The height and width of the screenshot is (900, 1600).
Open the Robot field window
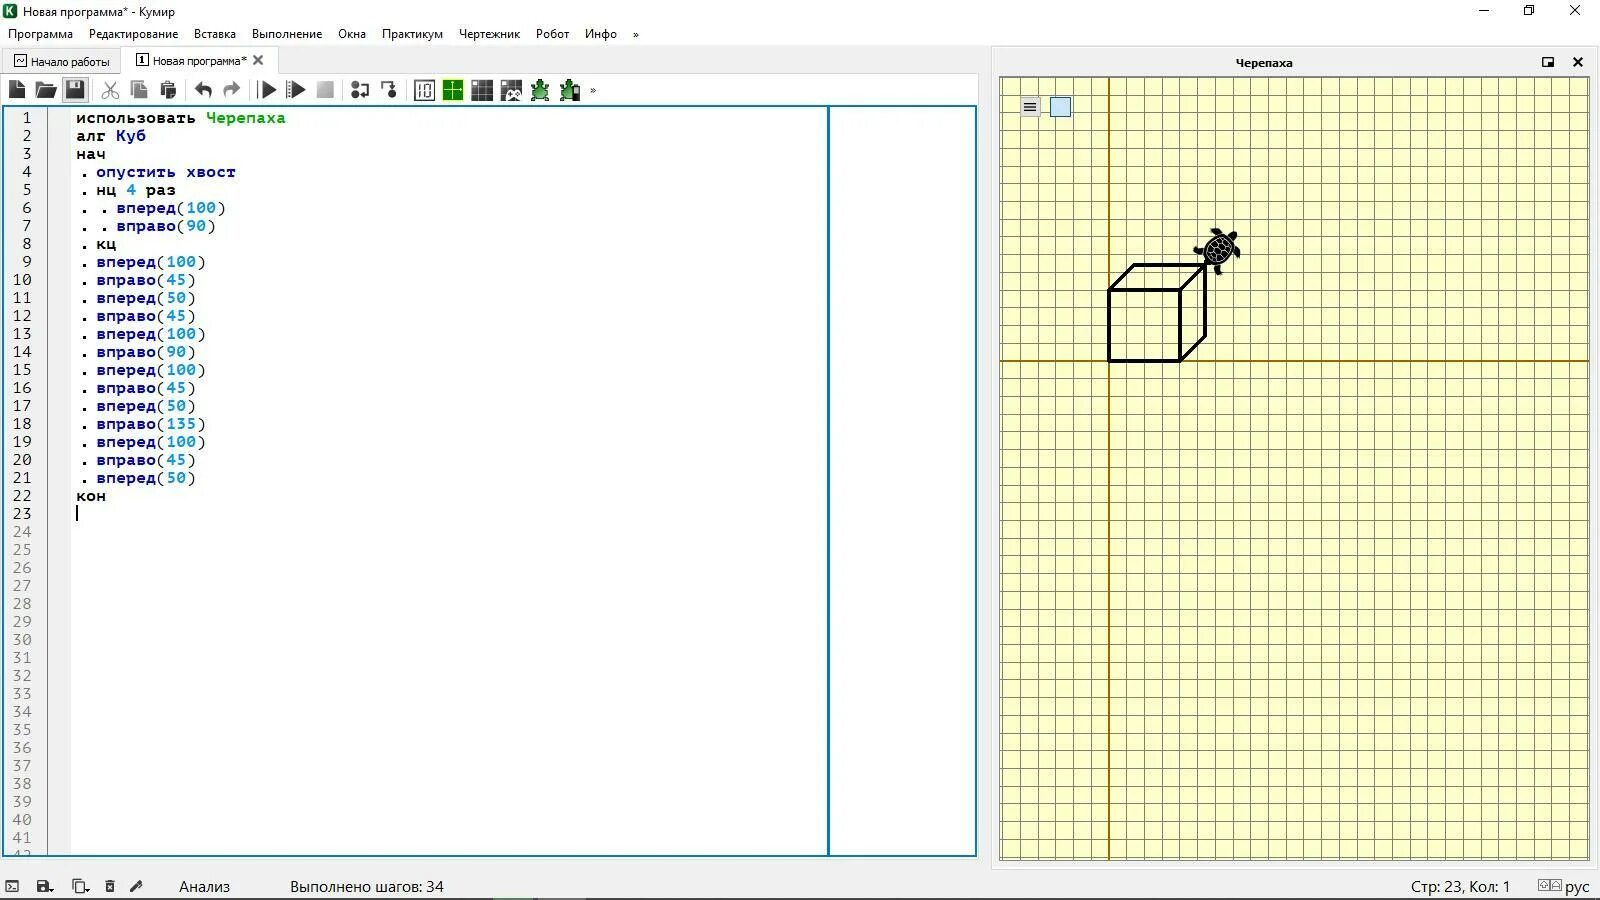tap(482, 90)
